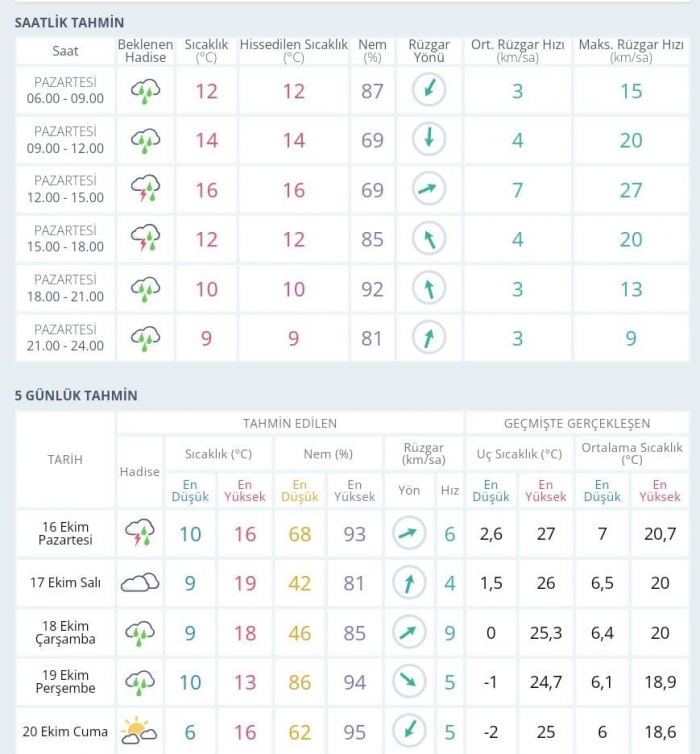Click the partly sunny icon for 20 Ekim Cuma
Screen dimensions: 700x754
coord(140,731)
